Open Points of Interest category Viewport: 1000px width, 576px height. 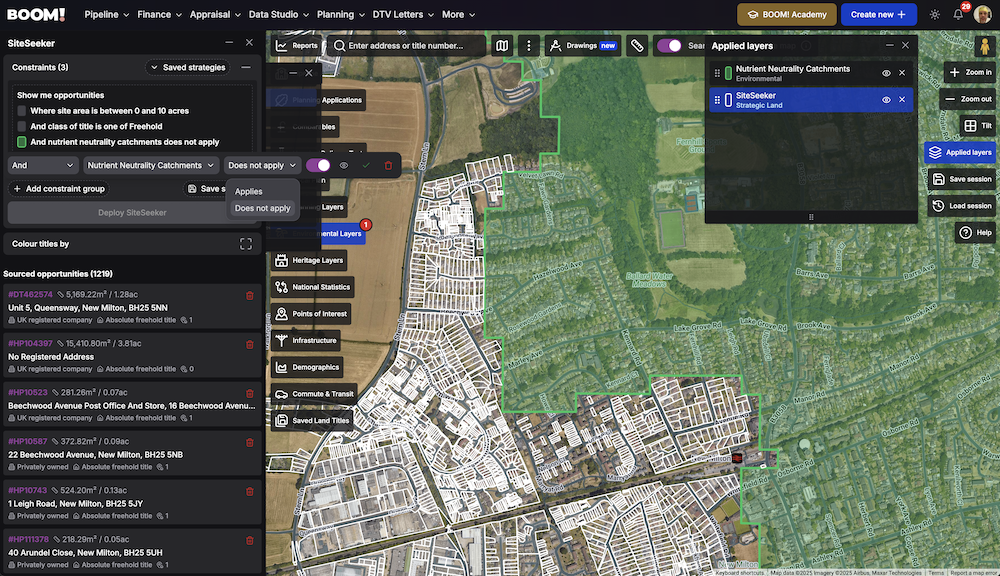(312, 314)
